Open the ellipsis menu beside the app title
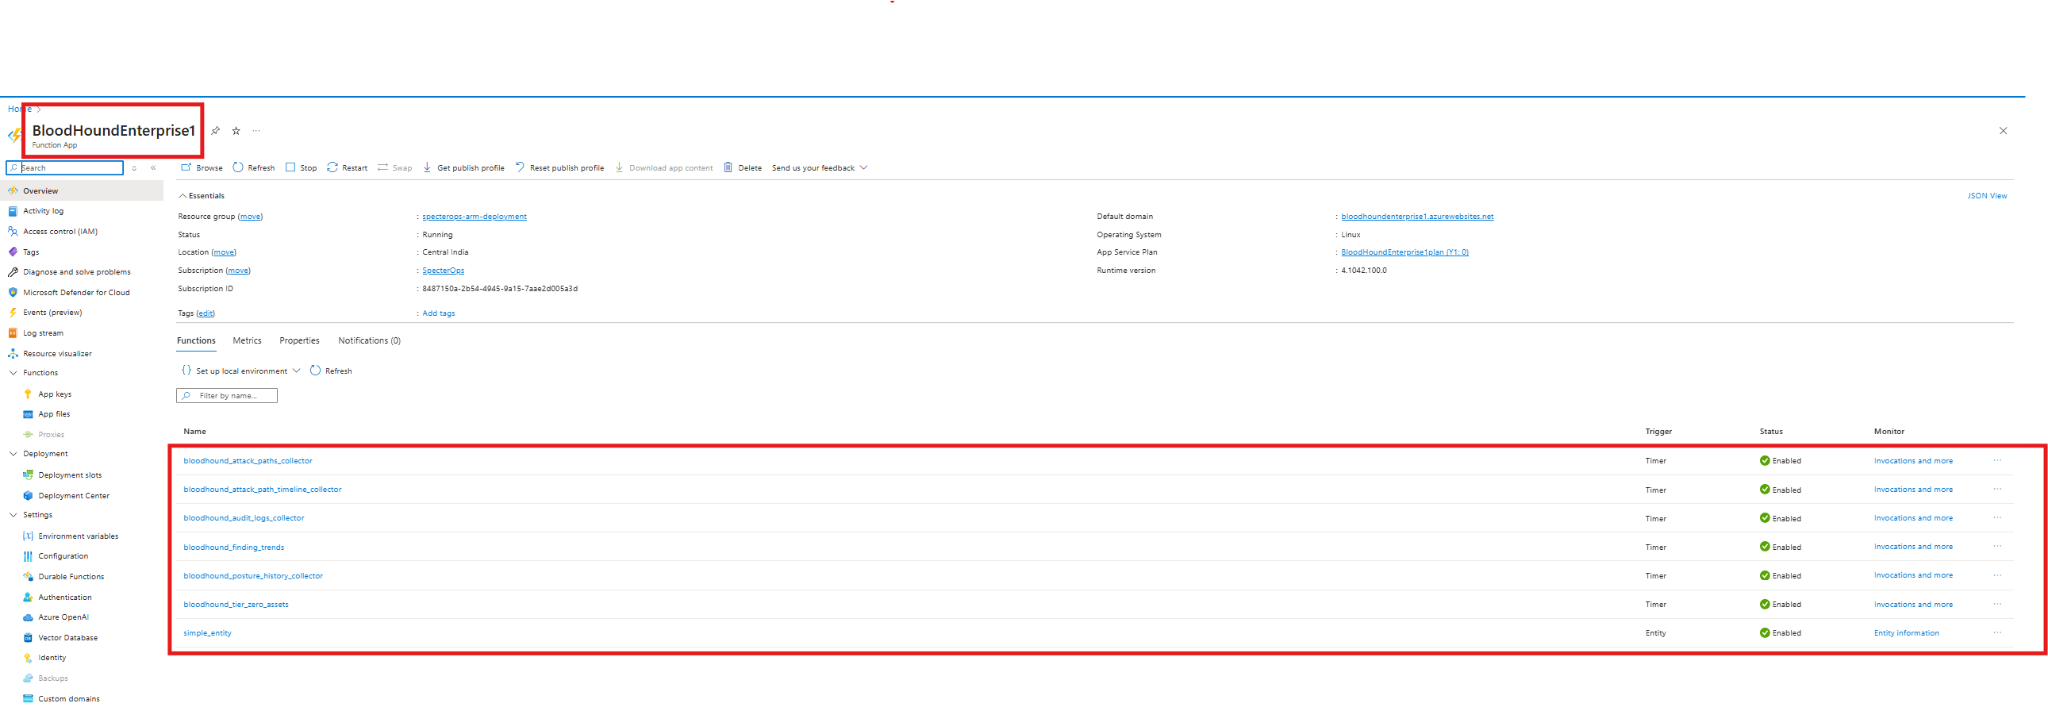The image size is (2048, 709). point(256,131)
